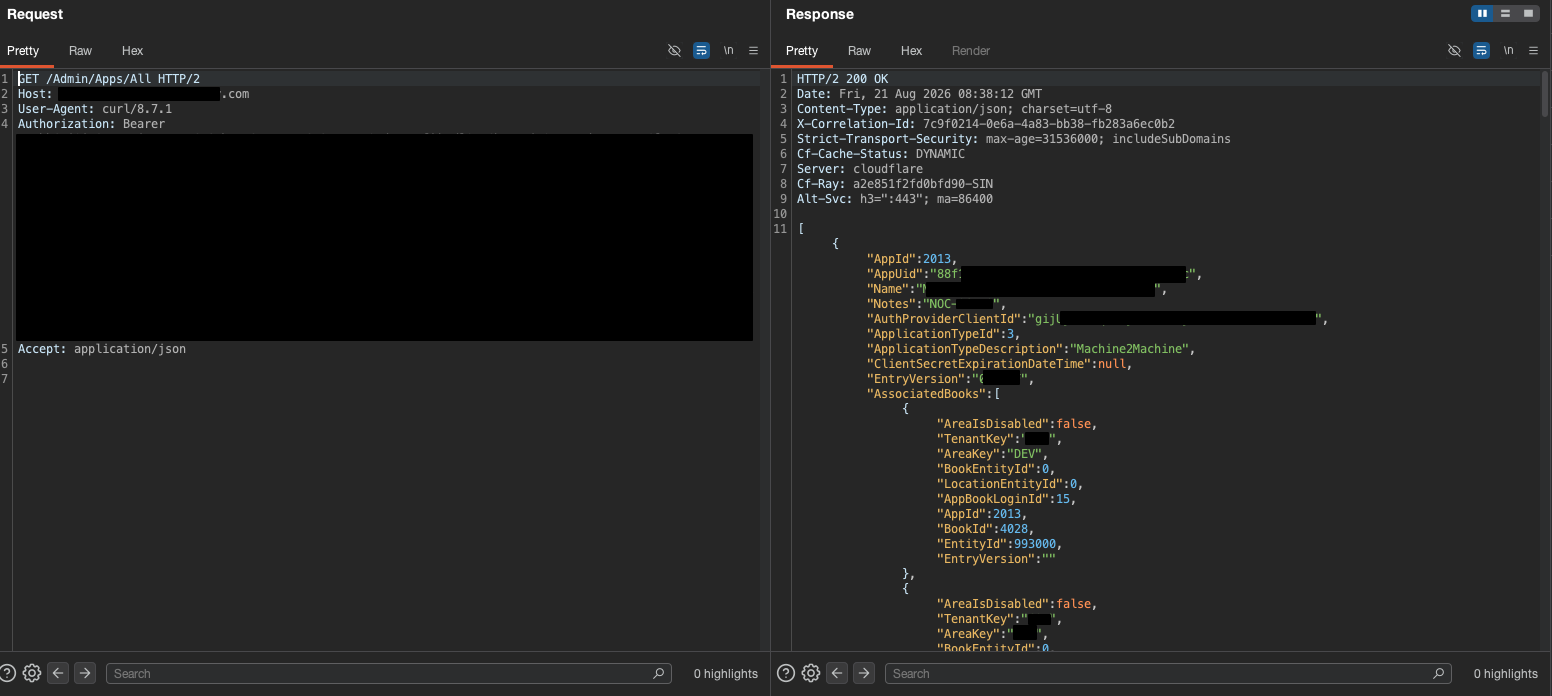1552x696 pixels.
Task: Click Response panel '0 highlights' label
Action: [x=1506, y=674]
